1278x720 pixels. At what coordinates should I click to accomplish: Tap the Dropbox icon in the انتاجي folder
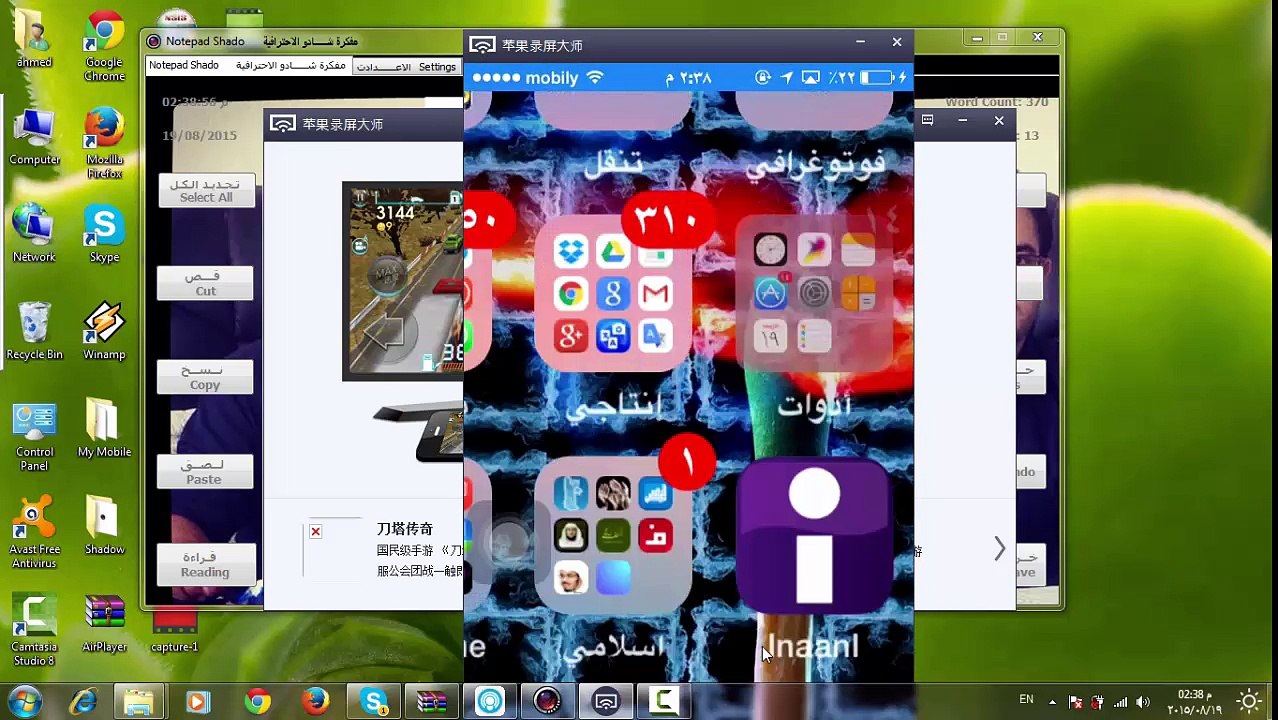(570, 251)
